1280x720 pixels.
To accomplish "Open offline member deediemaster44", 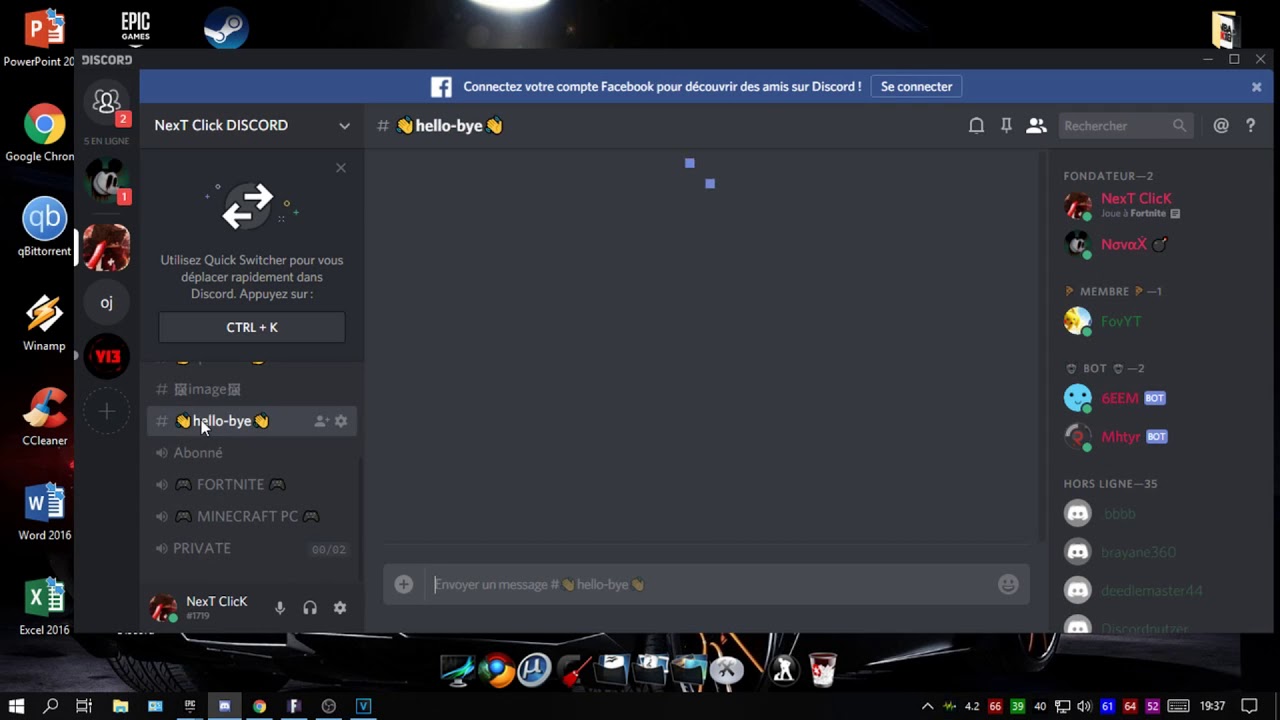I will pos(1150,590).
